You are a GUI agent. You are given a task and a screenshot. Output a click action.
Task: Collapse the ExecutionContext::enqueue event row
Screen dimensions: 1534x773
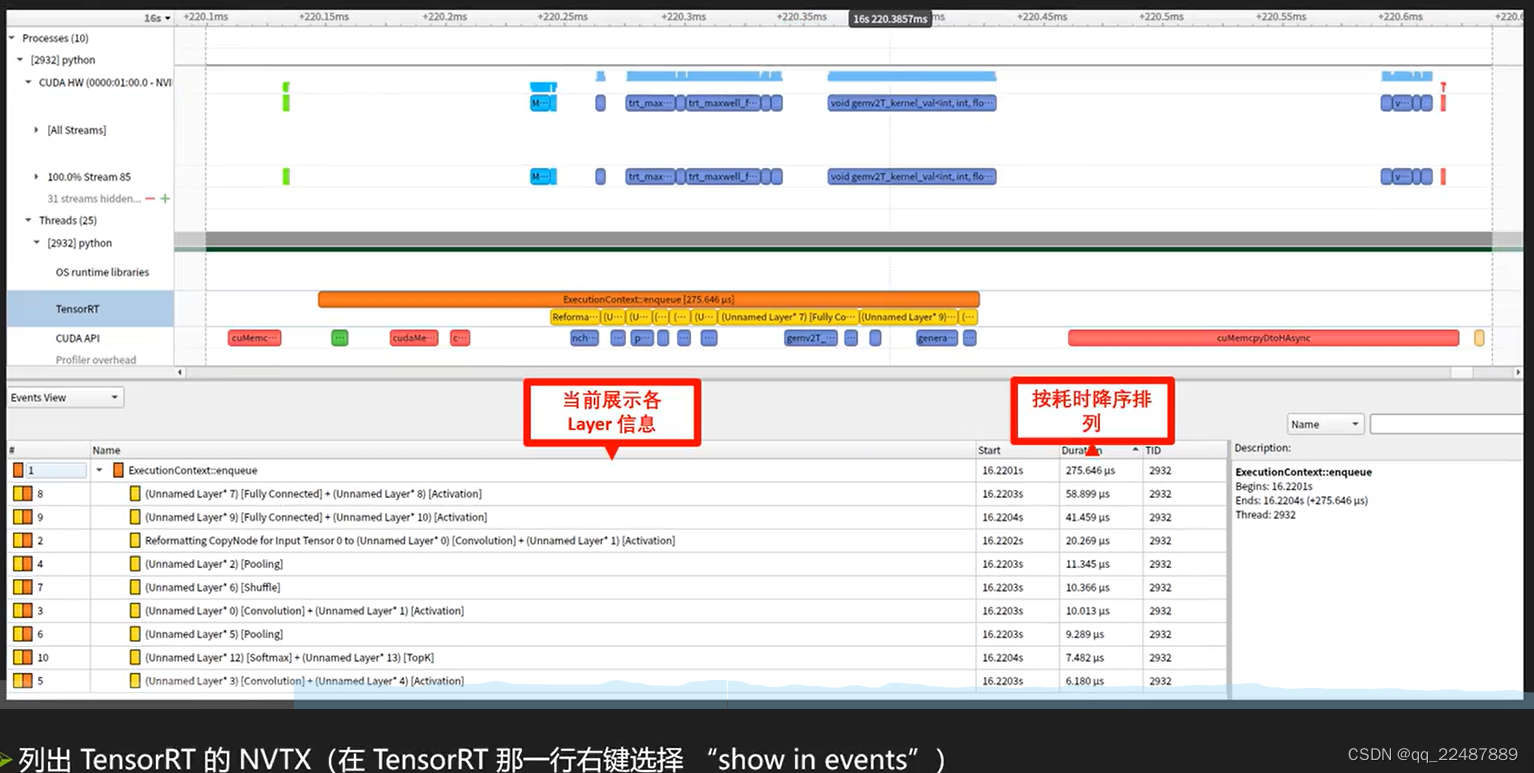[x=100, y=470]
